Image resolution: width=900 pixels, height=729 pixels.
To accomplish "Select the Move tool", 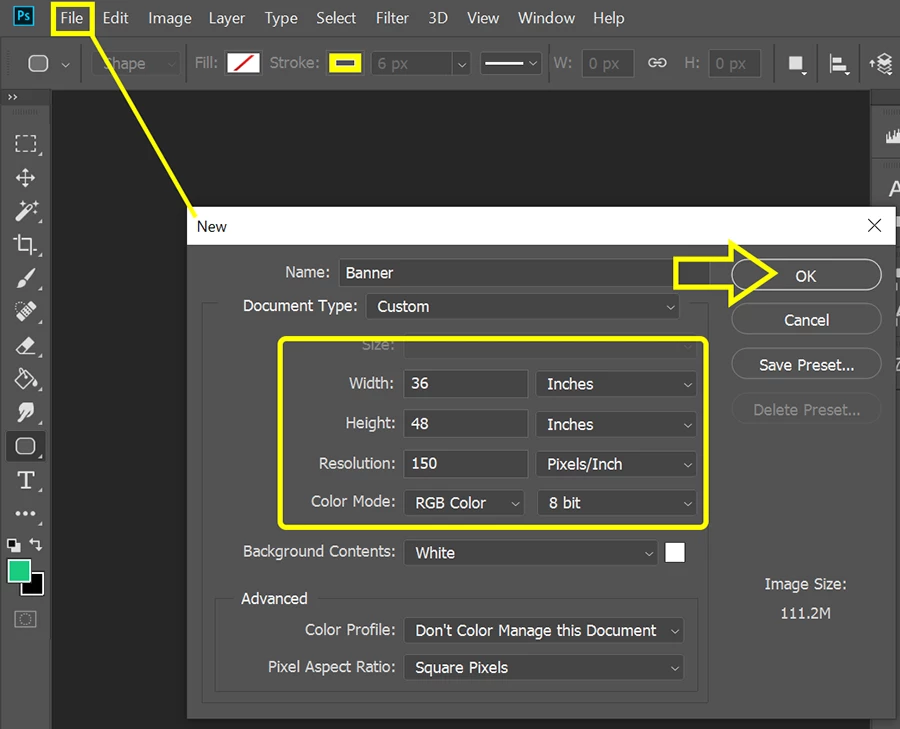I will pyautogui.click(x=25, y=178).
